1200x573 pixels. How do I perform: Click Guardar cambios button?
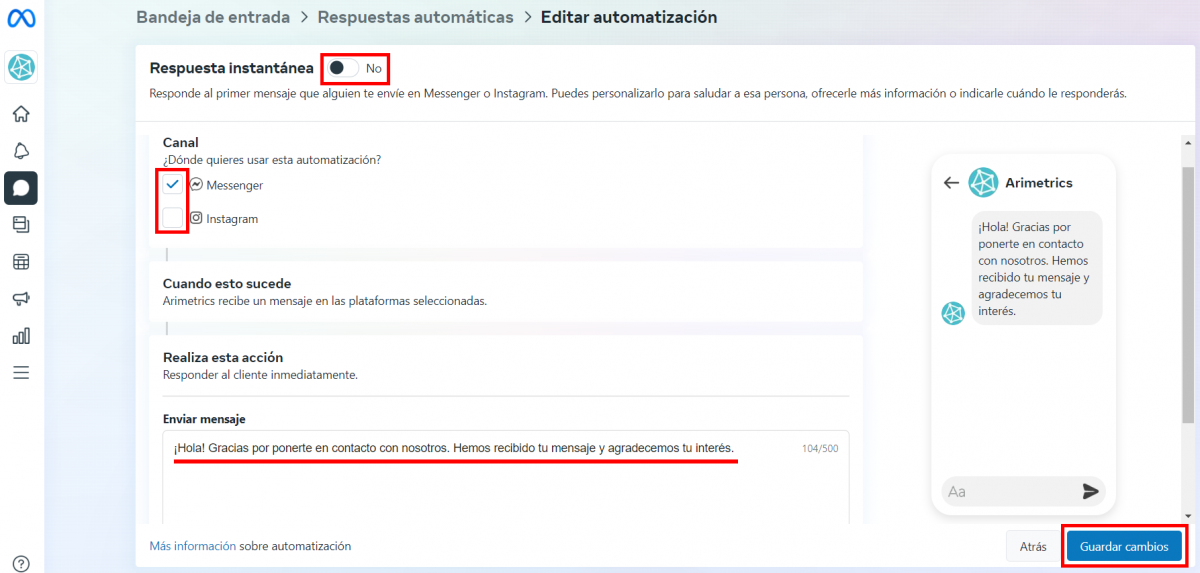tap(1124, 547)
